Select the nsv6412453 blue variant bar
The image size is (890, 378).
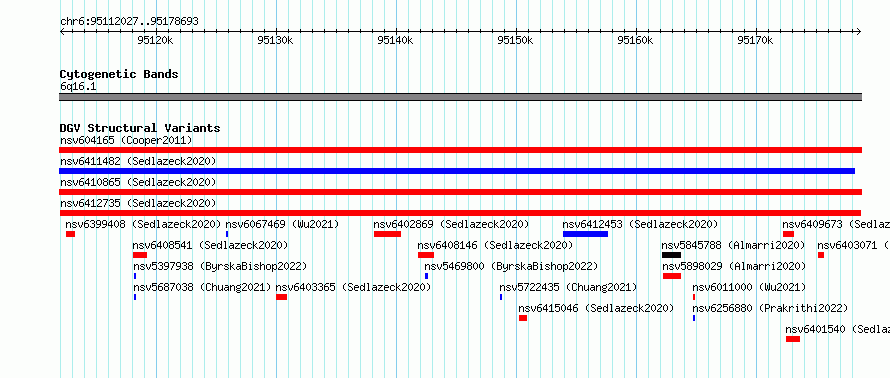(585, 234)
